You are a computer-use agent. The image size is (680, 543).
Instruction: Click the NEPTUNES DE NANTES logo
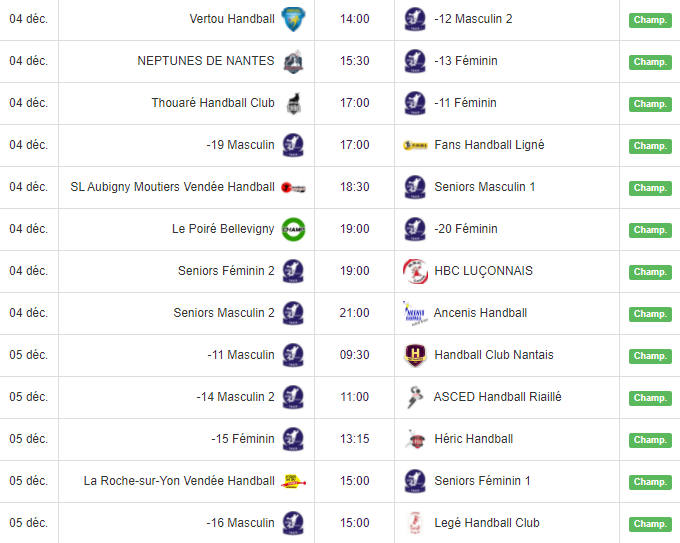click(x=293, y=61)
